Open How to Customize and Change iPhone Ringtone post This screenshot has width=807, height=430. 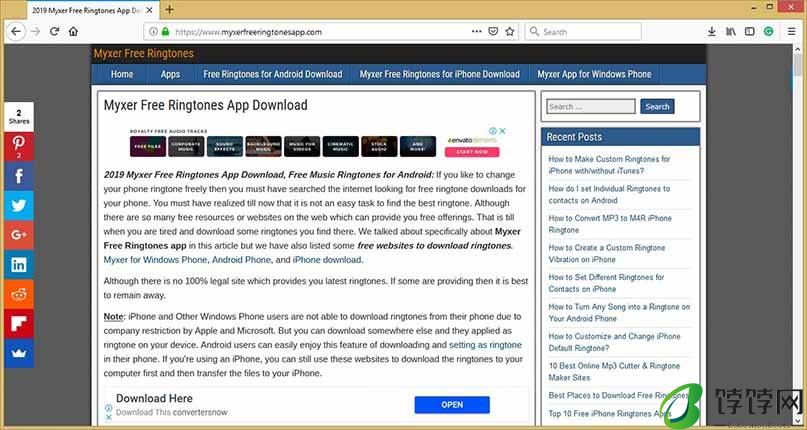tap(615, 342)
